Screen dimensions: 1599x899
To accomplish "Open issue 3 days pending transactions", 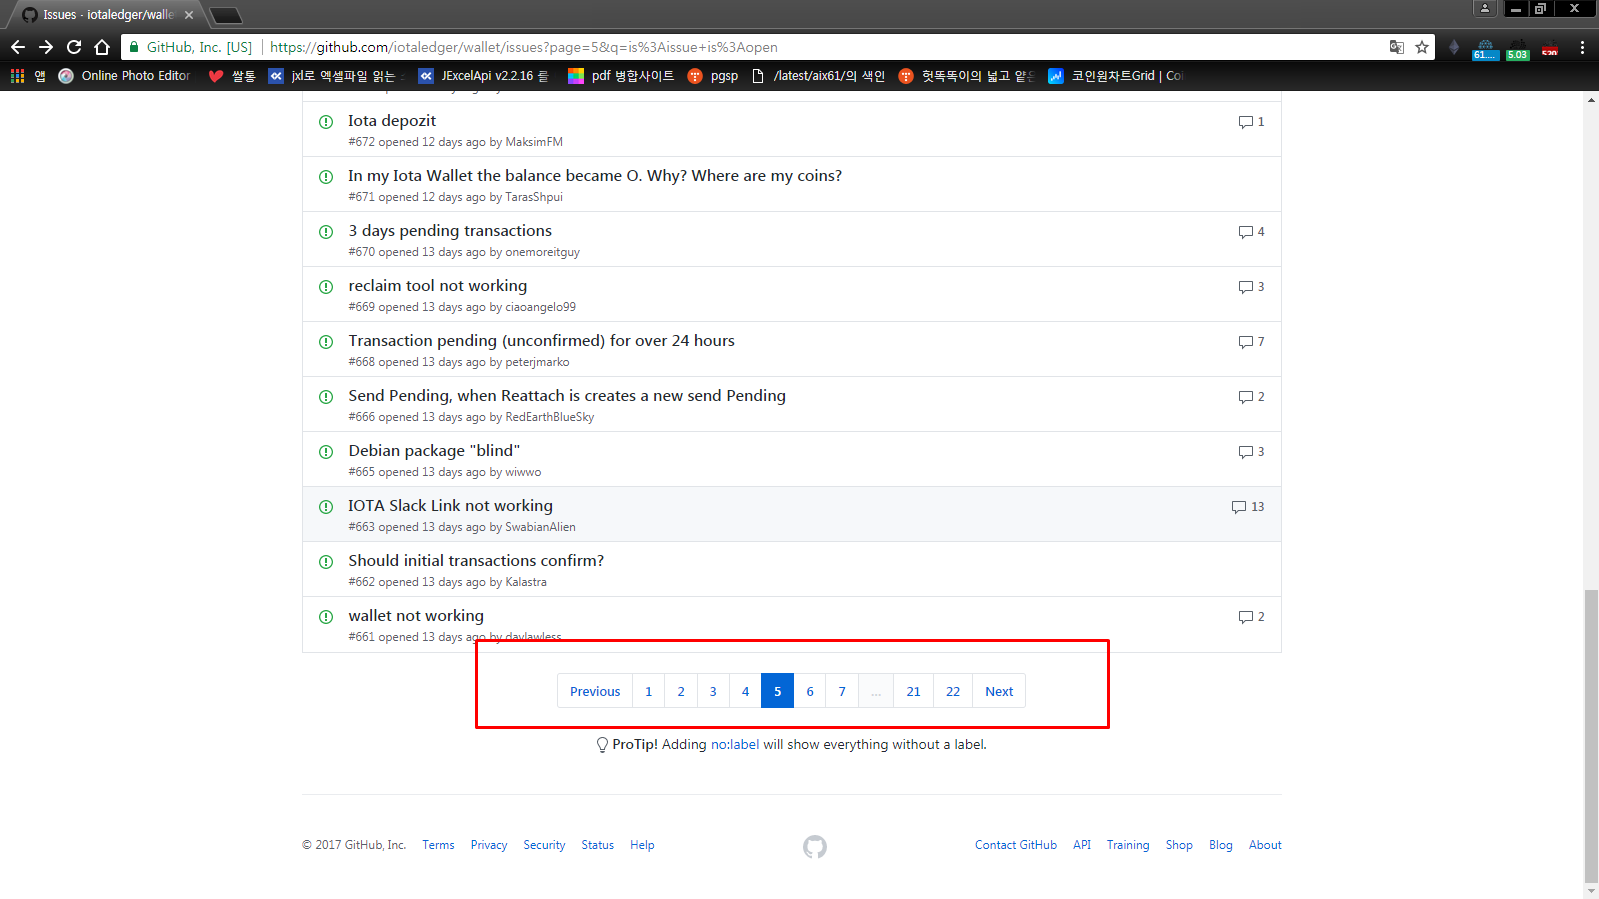I will point(450,230).
